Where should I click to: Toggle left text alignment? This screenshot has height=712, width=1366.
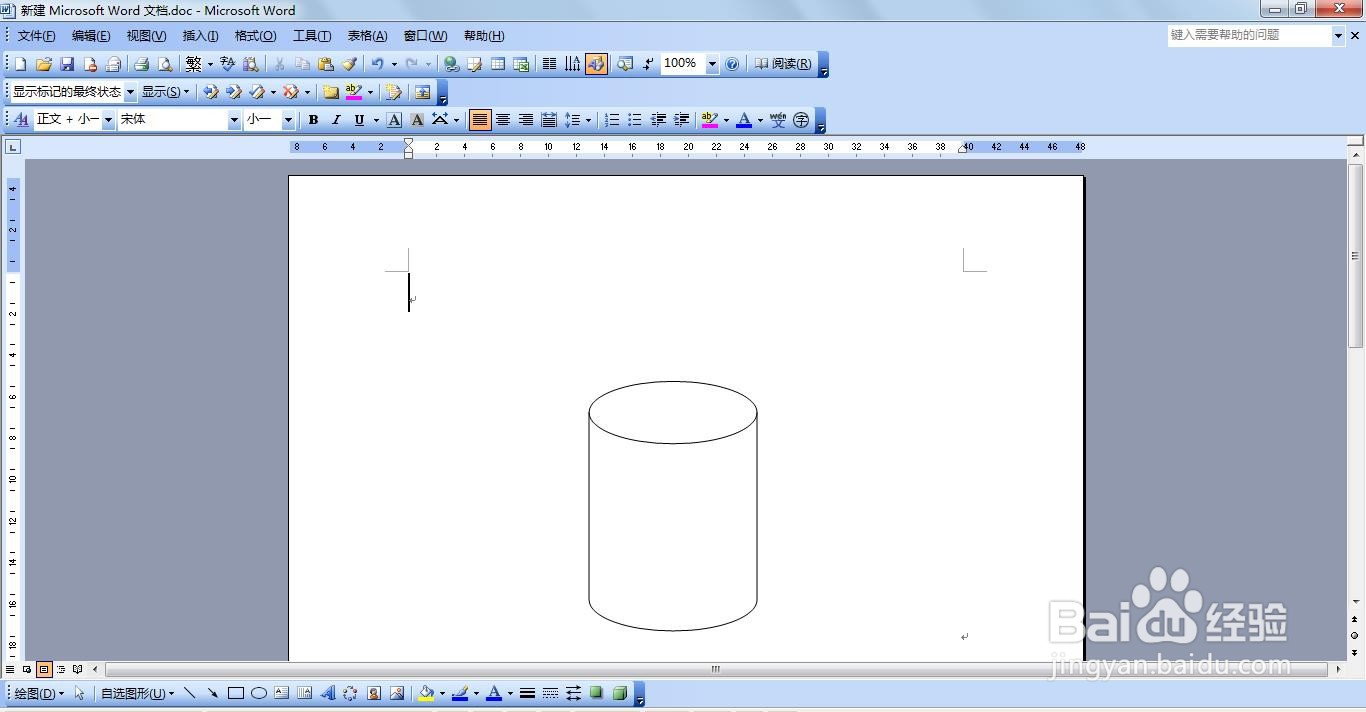(480, 120)
